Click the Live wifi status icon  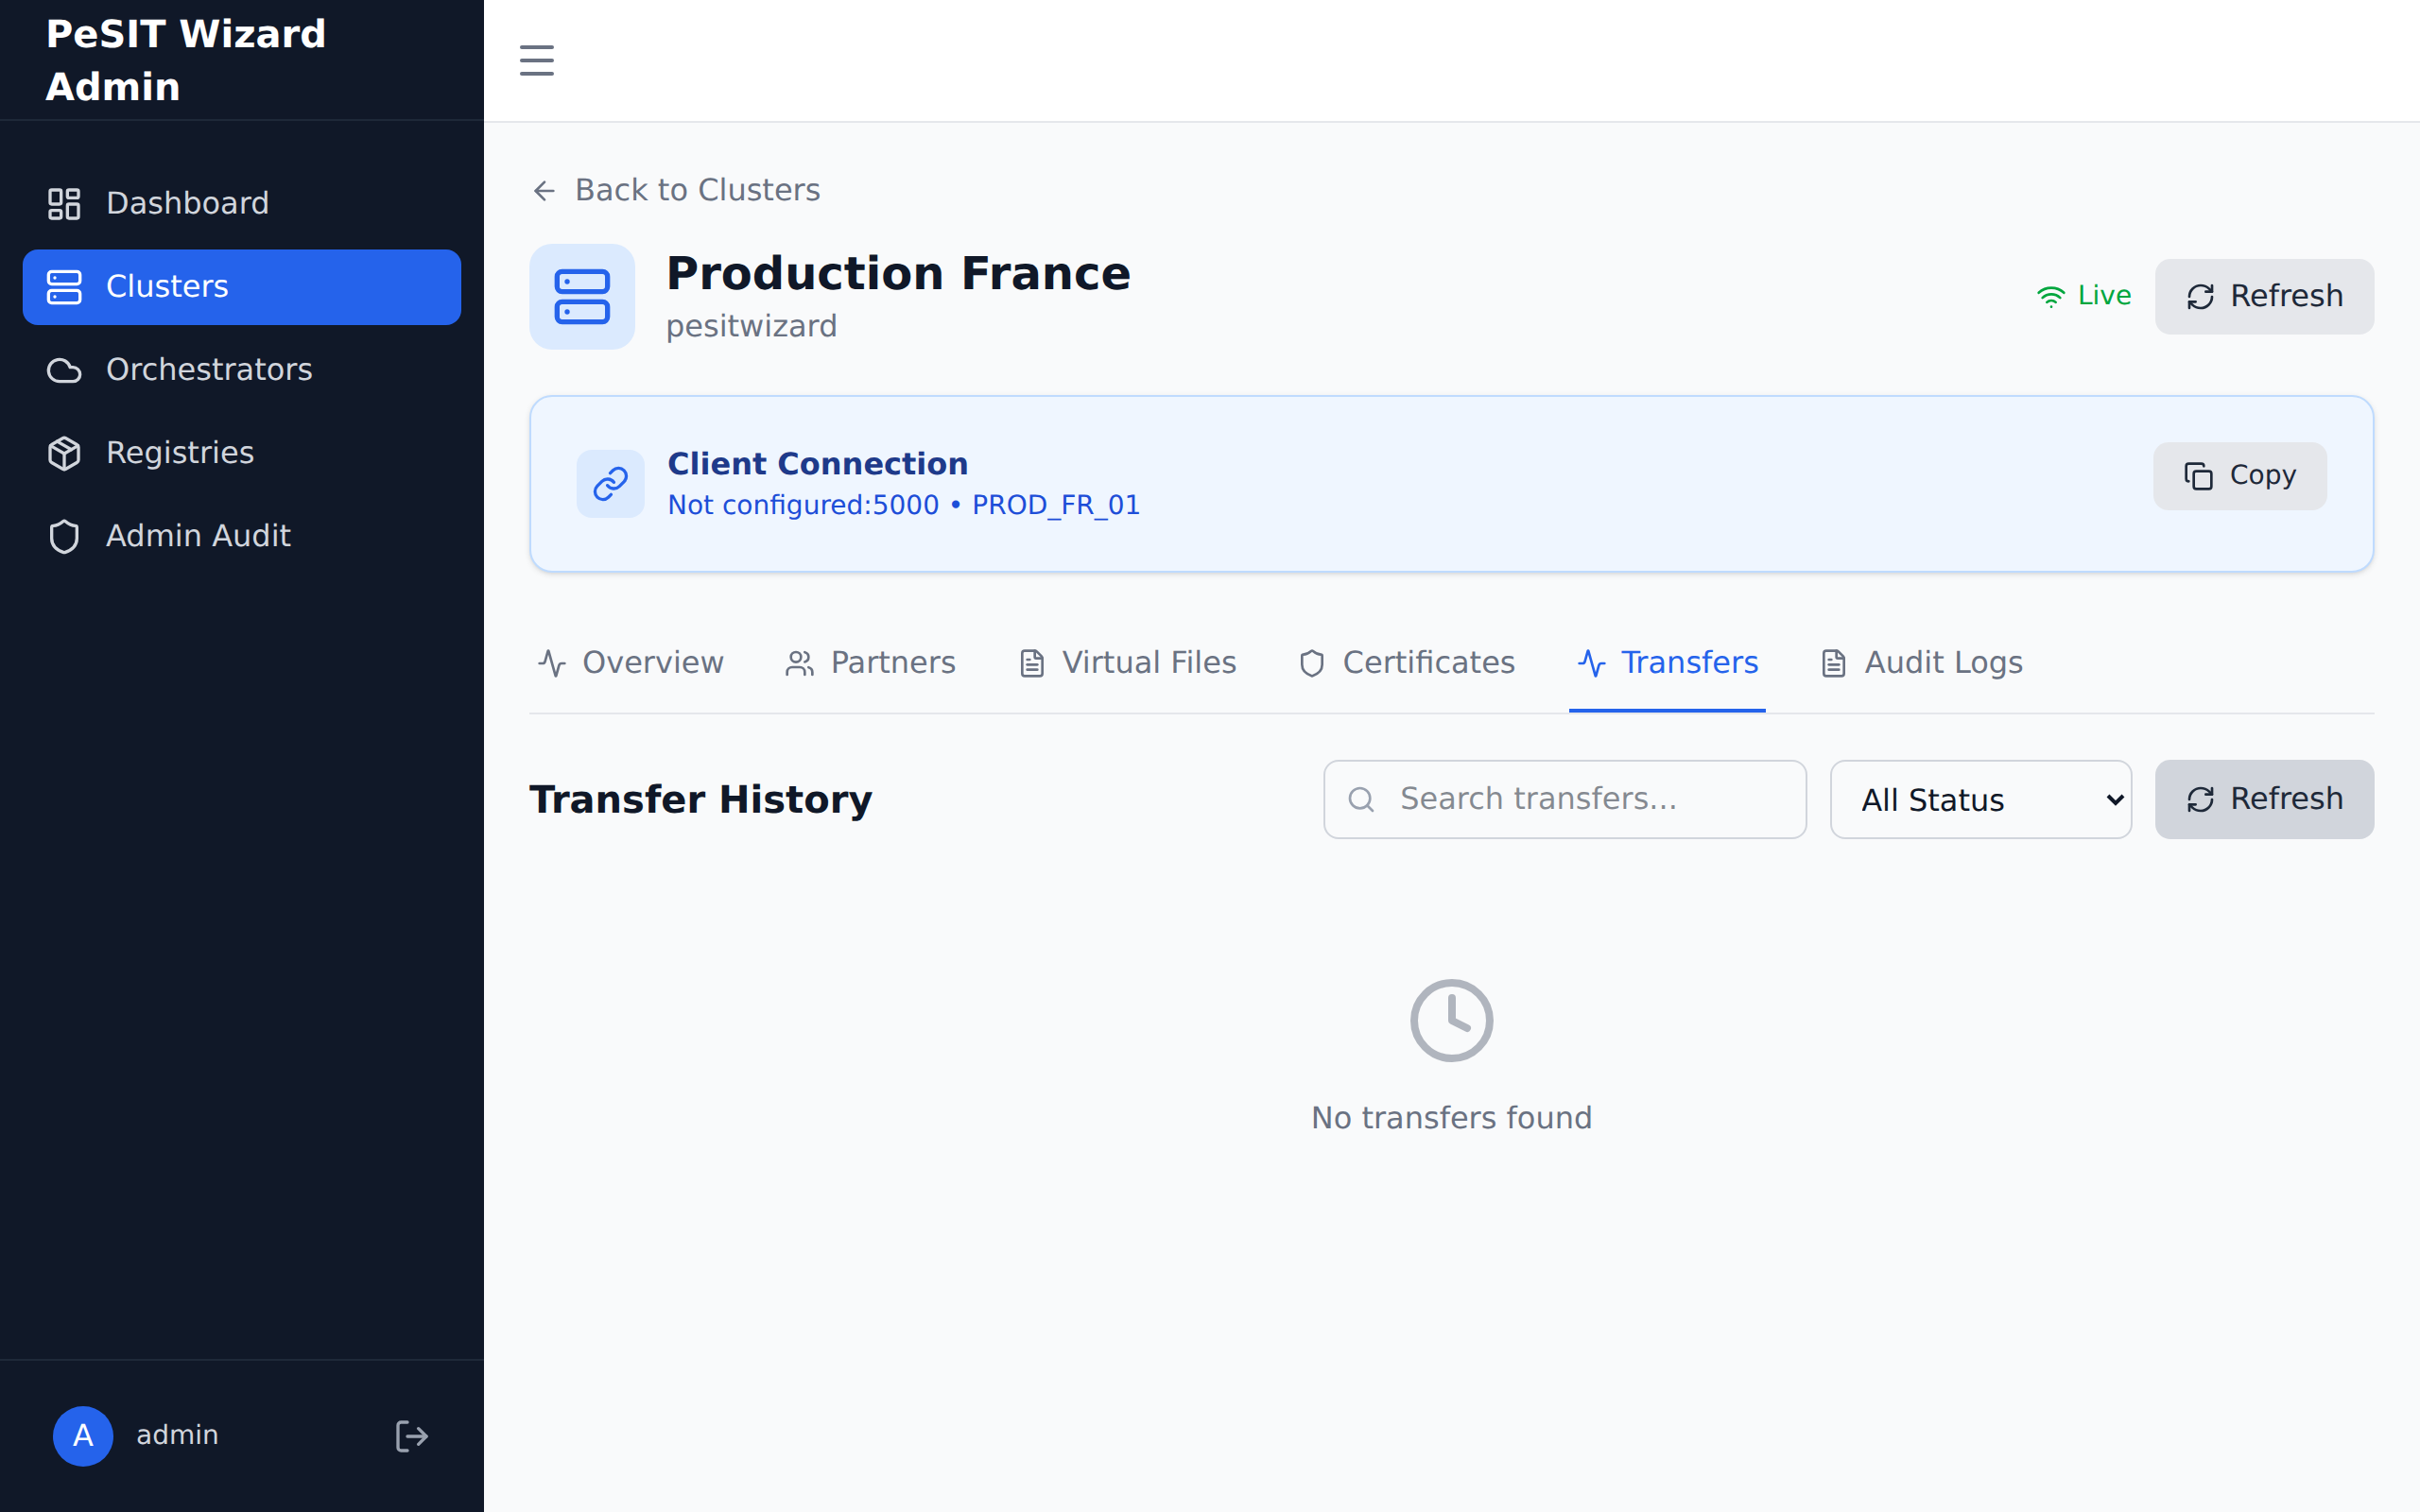[2050, 297]
